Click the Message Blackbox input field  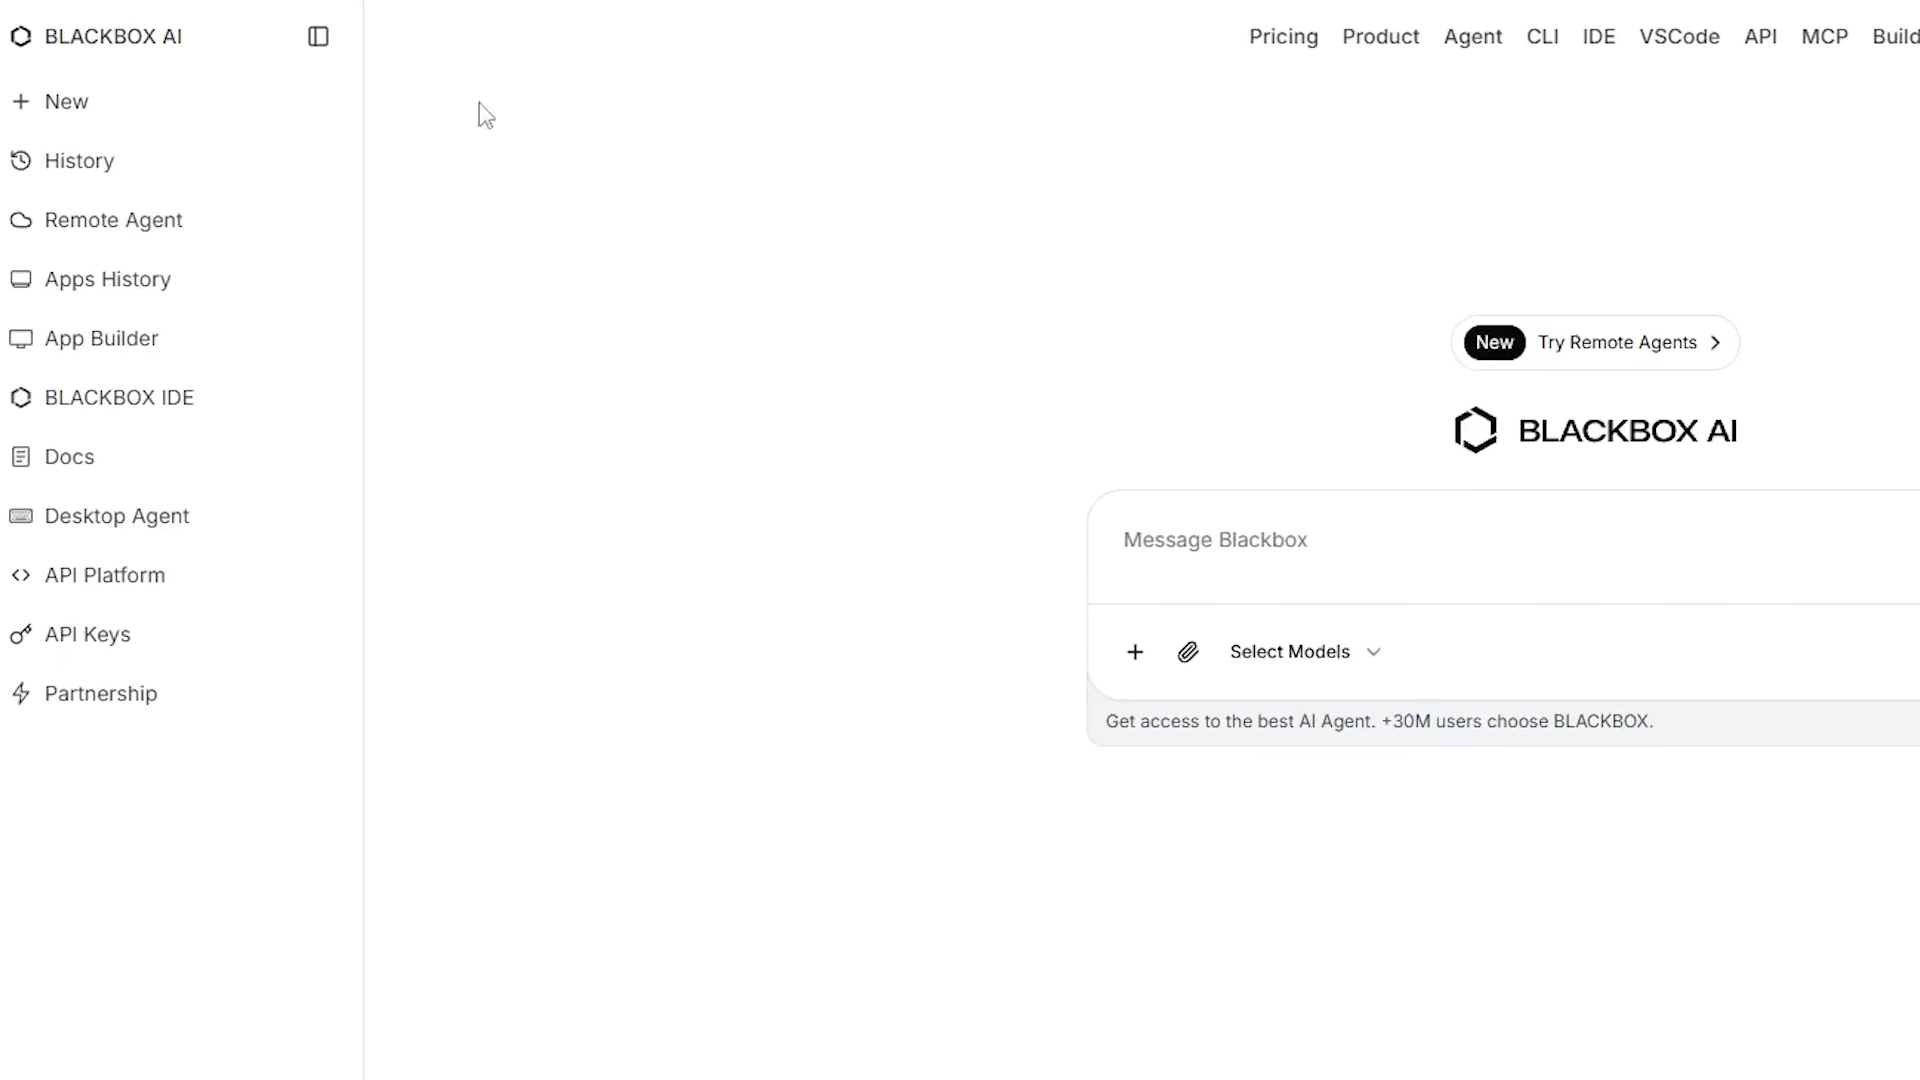(1500, 540)
